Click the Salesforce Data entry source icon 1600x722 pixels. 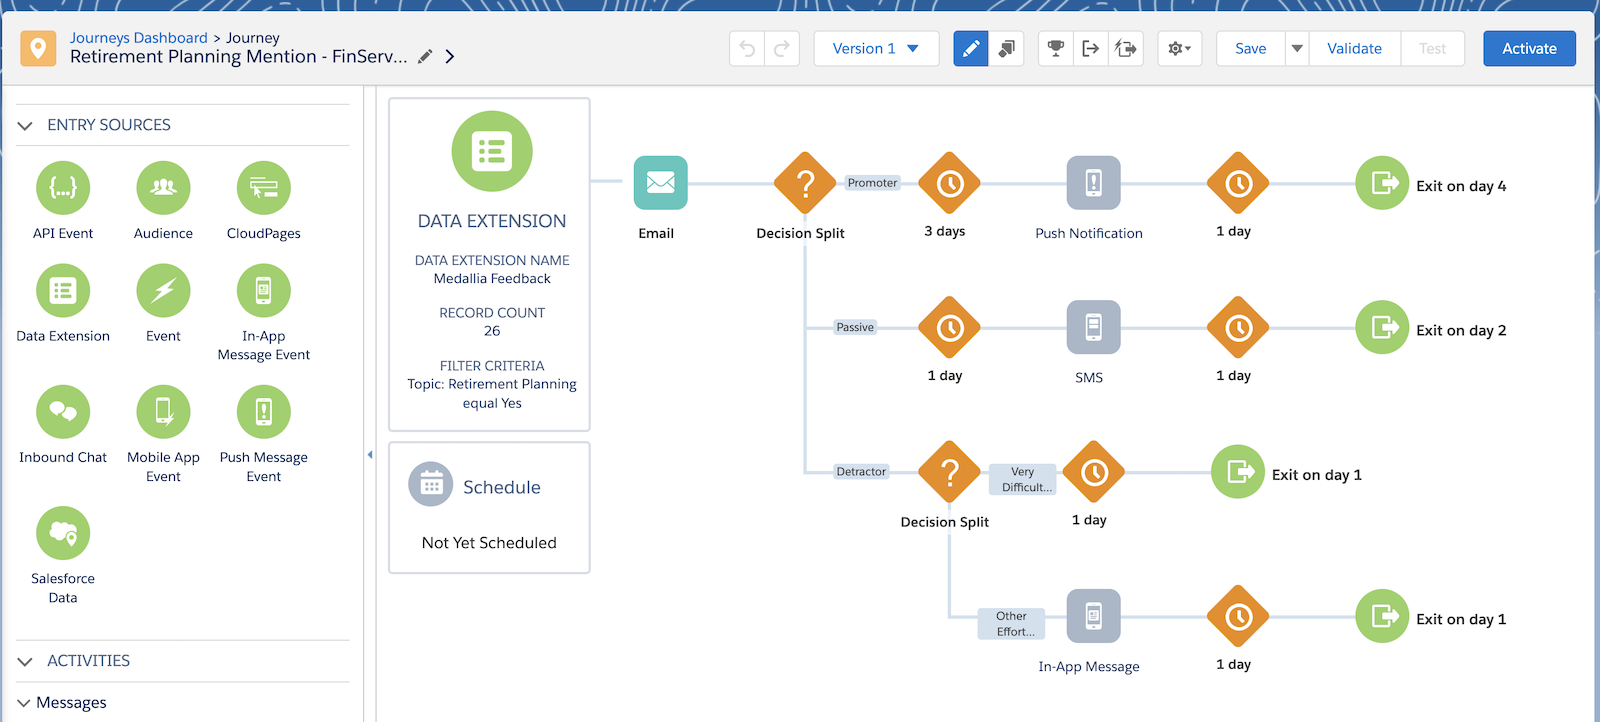[63, 533]
